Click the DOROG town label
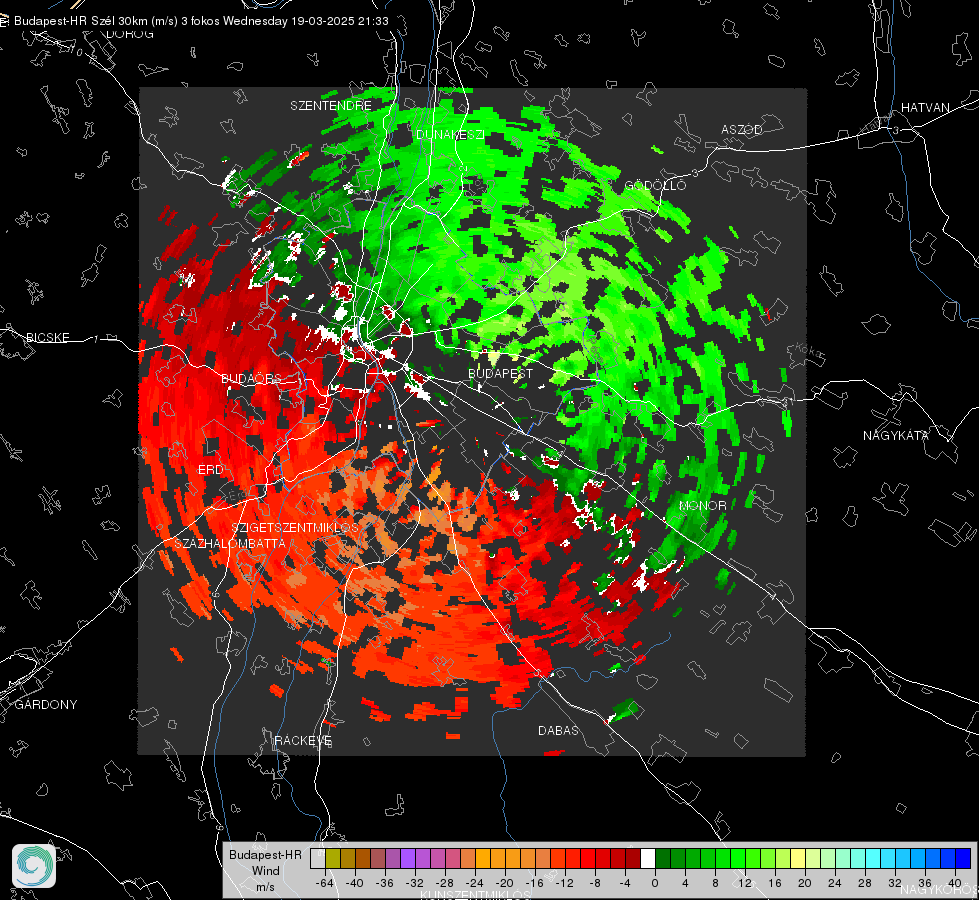The height and width of the screenshot is (900, 979). pyautogui.click(x=130, y=34)
